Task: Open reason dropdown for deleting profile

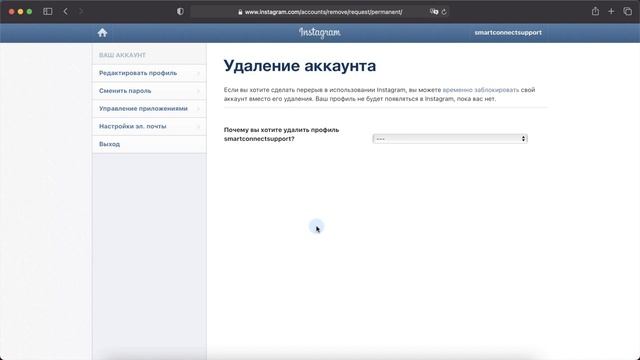Action: coord(450,139)
